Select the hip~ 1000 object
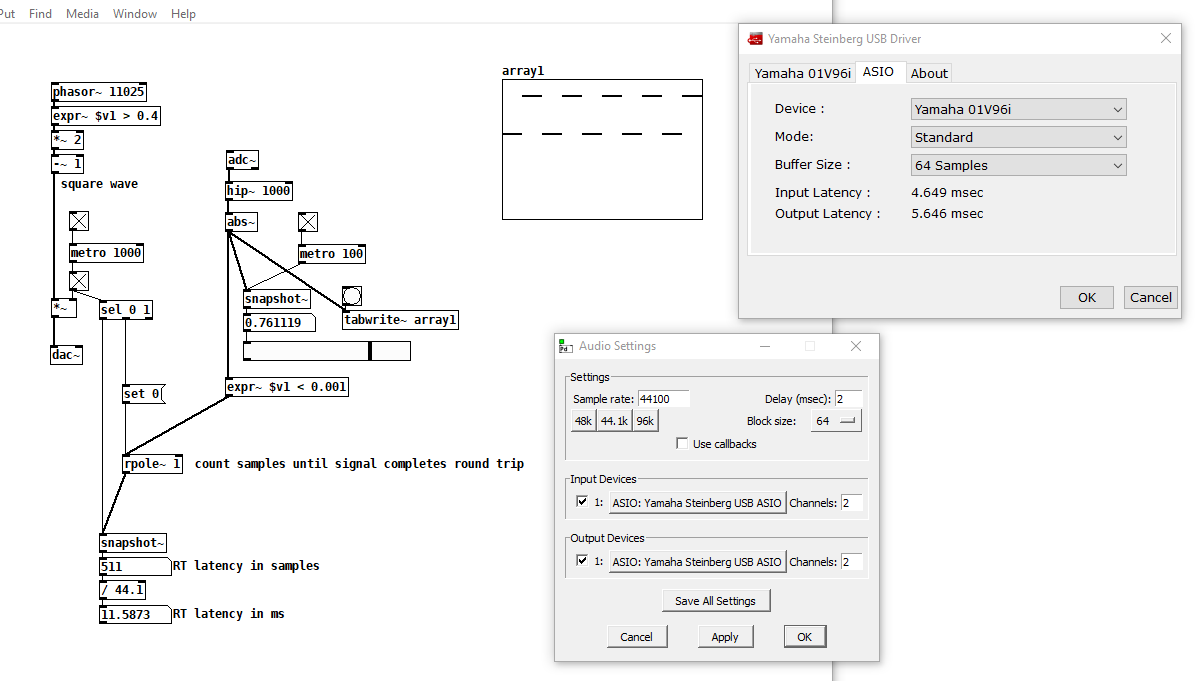The width and height of the screenshot is (1197, 681). 259,191
